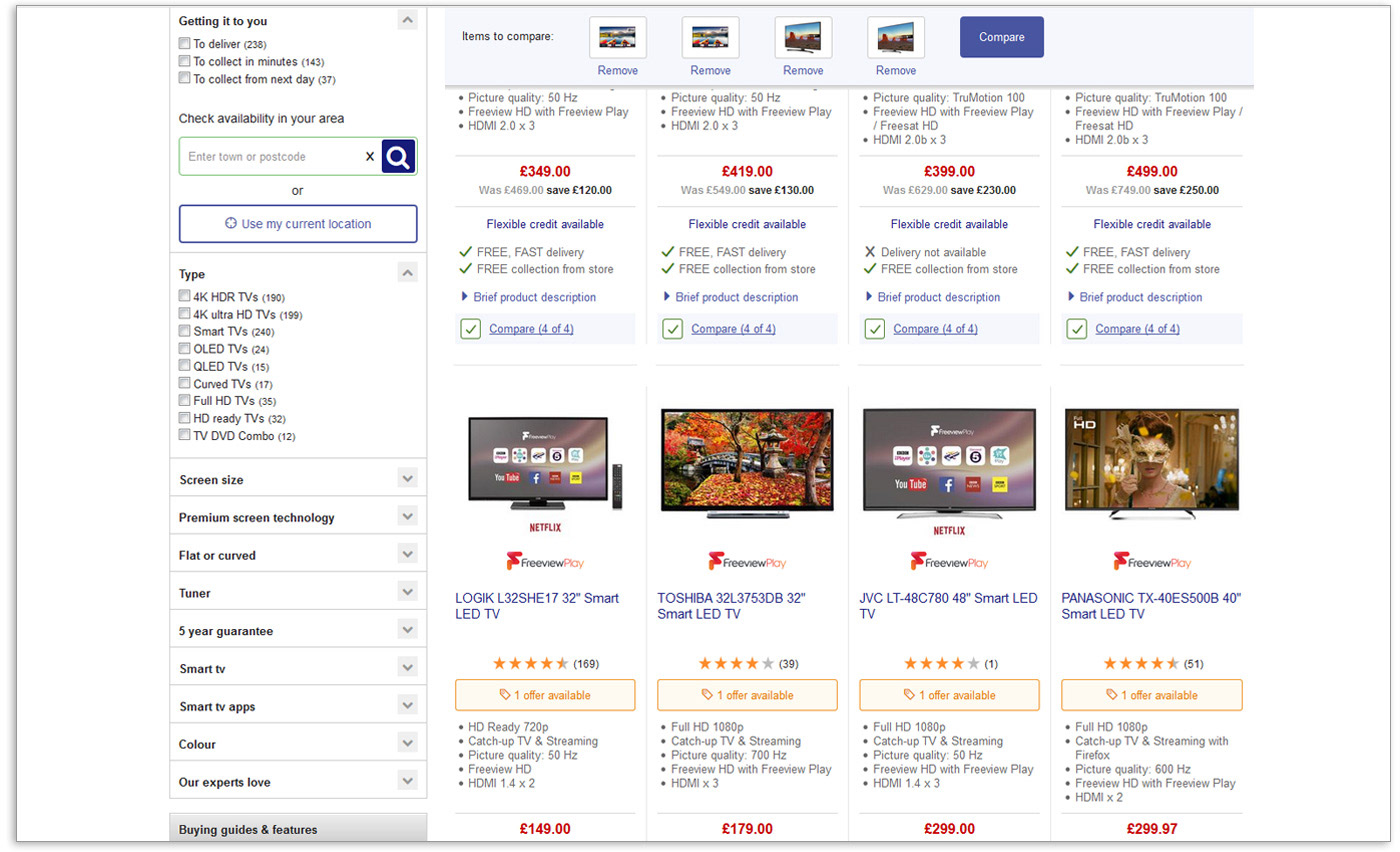Uncheck compare box on £399.00 TV
This screenshot has width=1400, height=852.
(874, 329)
